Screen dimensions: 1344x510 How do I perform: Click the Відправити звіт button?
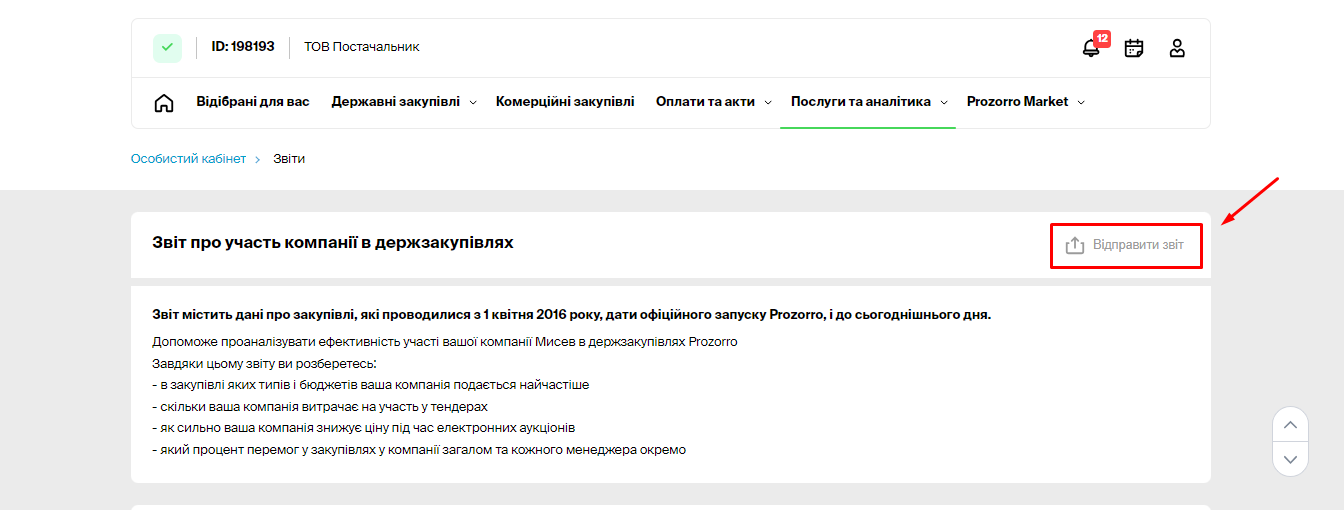pos(1126,245)
